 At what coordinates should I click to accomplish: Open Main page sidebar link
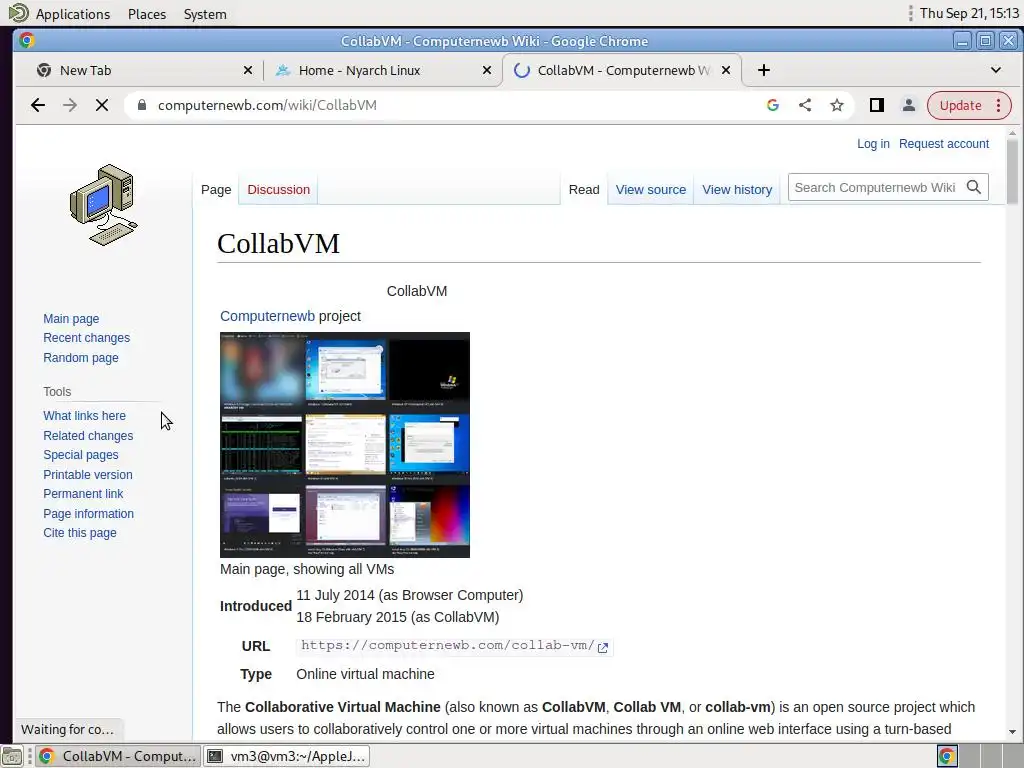tap(71, 319)
